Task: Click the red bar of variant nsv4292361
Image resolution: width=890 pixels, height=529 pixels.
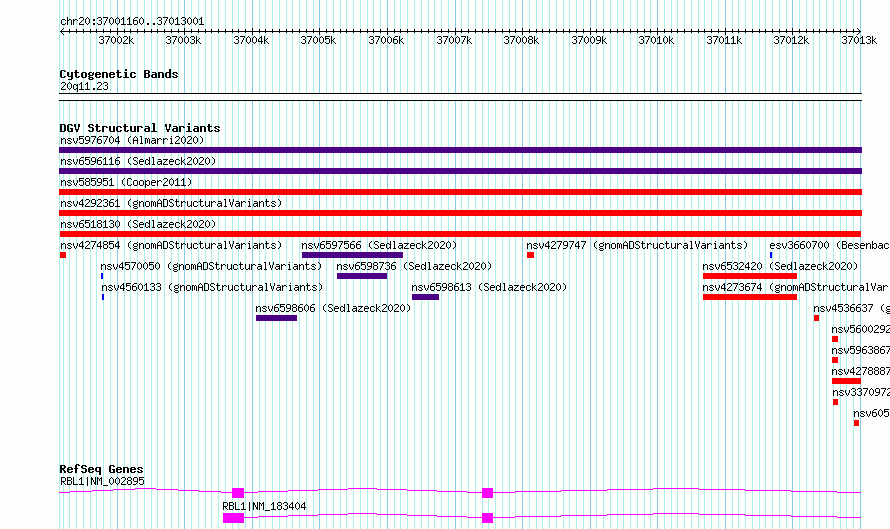Action: [x=460, y=213]
